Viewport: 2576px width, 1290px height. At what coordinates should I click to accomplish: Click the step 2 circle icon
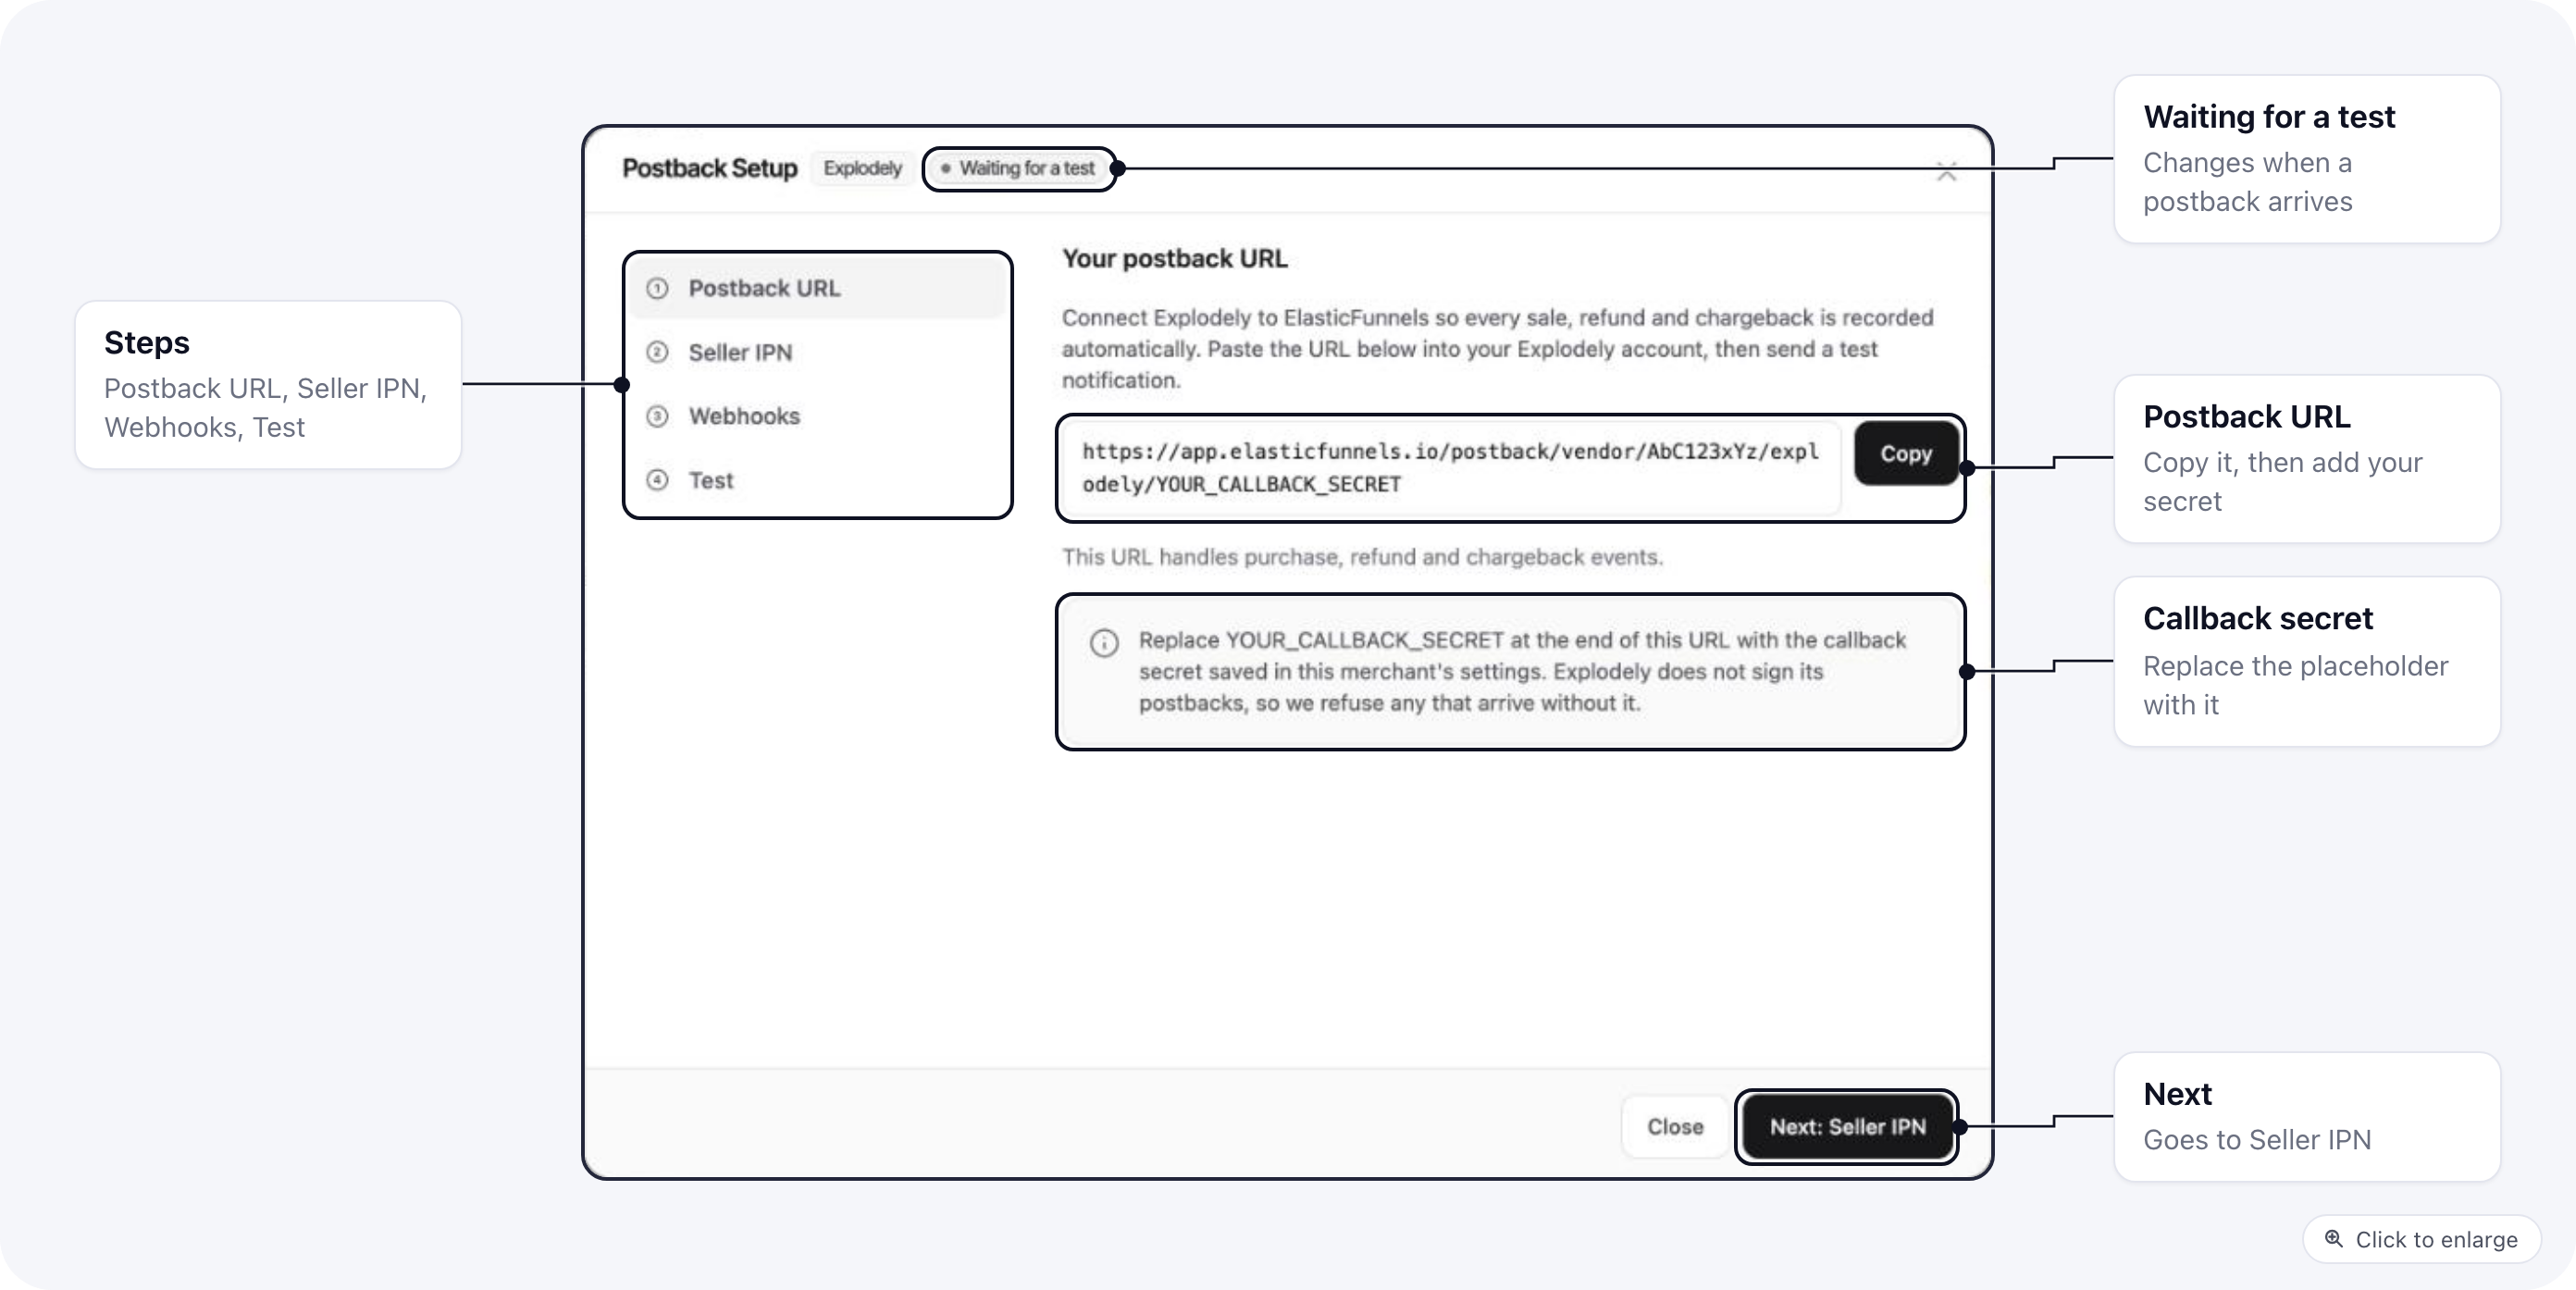(657, 352)
